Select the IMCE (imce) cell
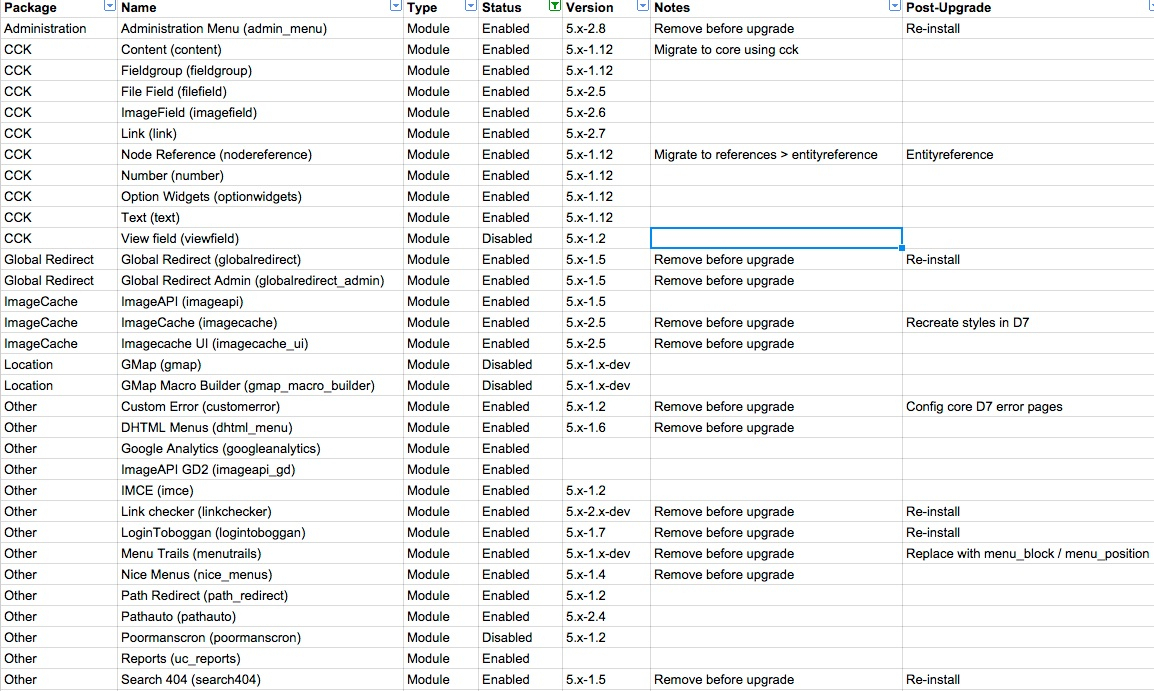 click(261, 490)
